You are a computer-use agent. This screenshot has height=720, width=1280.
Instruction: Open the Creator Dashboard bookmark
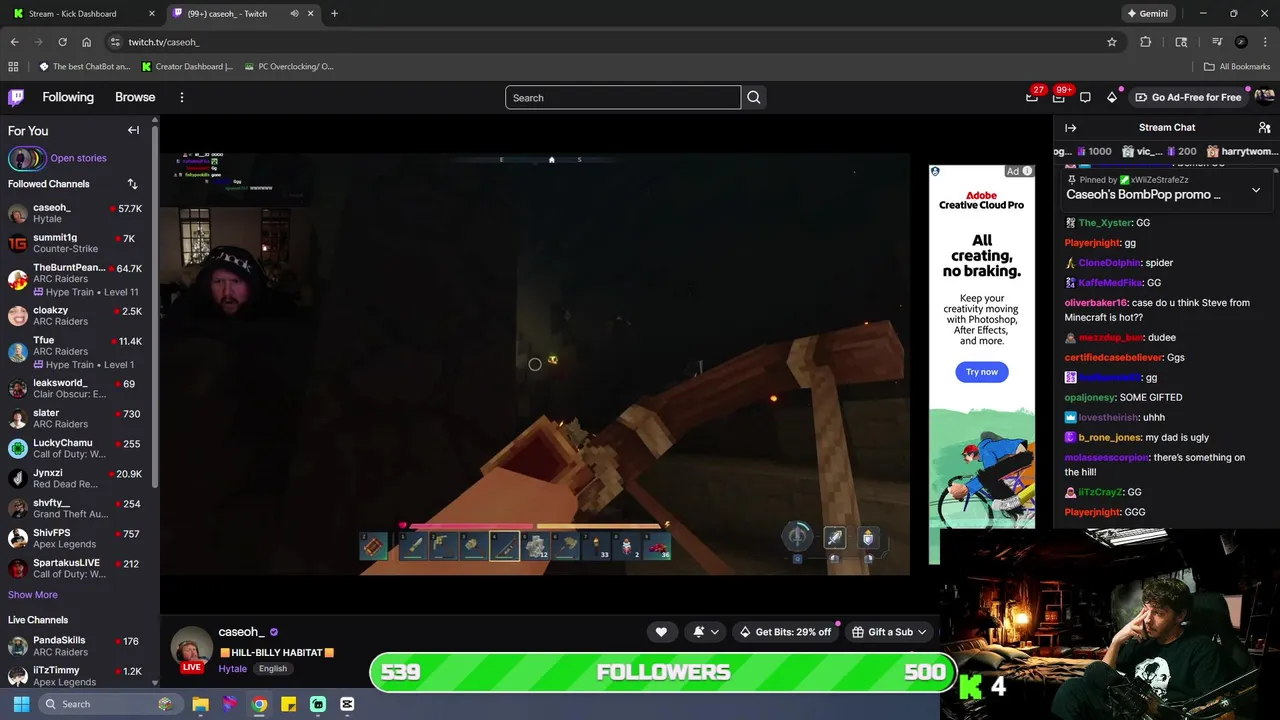187,67
